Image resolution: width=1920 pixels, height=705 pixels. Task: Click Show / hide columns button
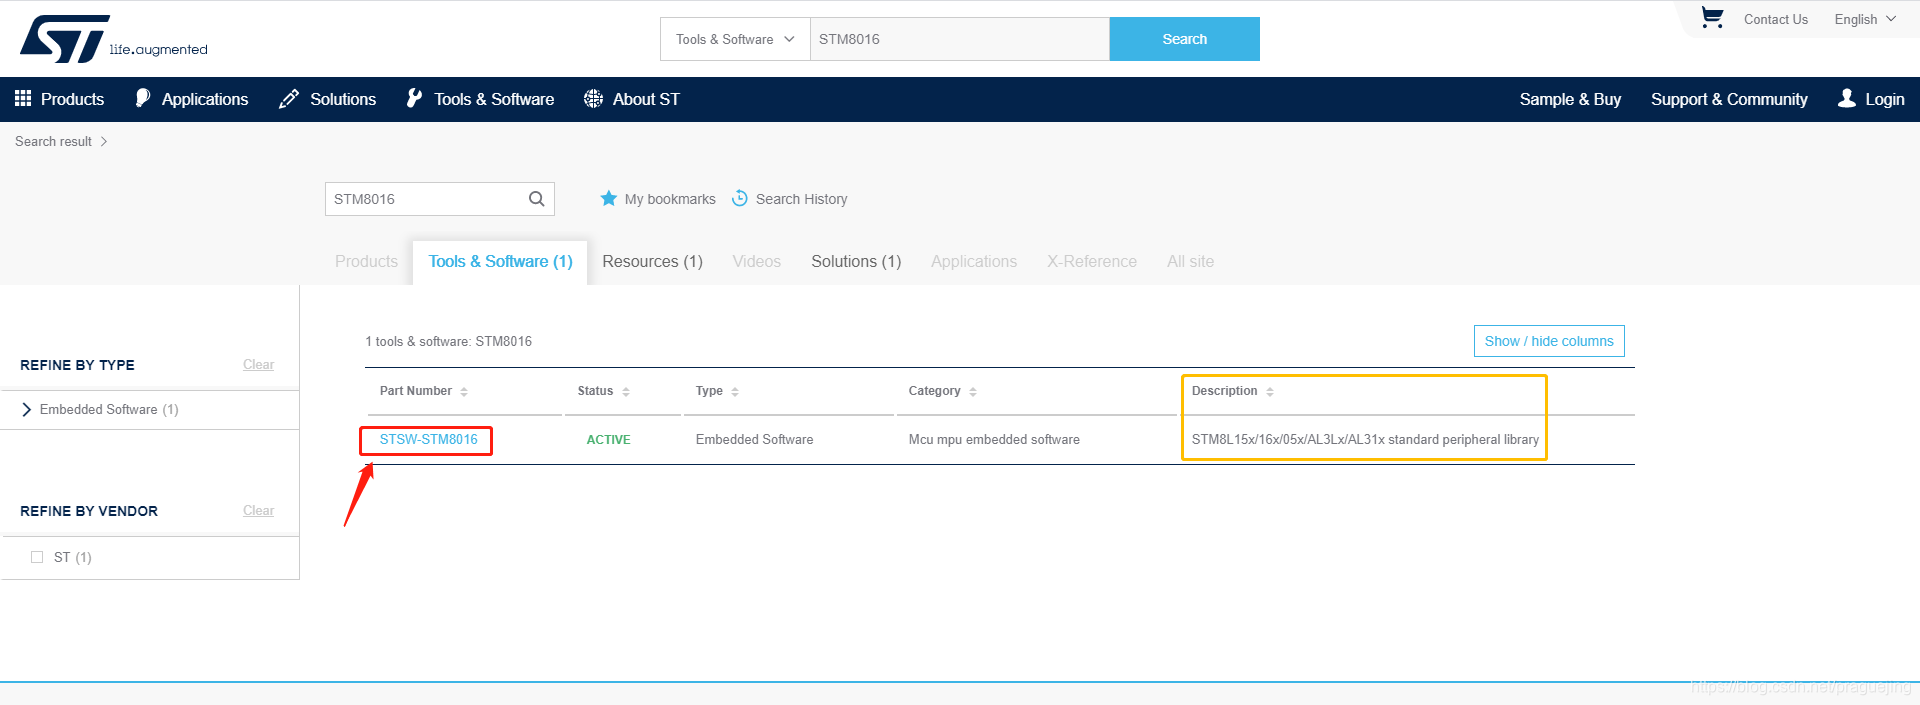click(x=1549, y=341)
